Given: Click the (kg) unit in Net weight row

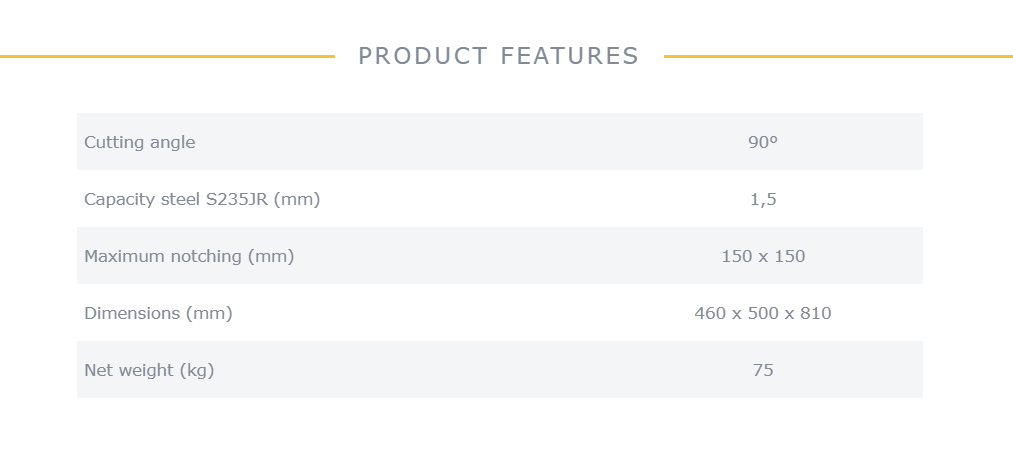Looking at the screenshot, I should coord(197,370).
